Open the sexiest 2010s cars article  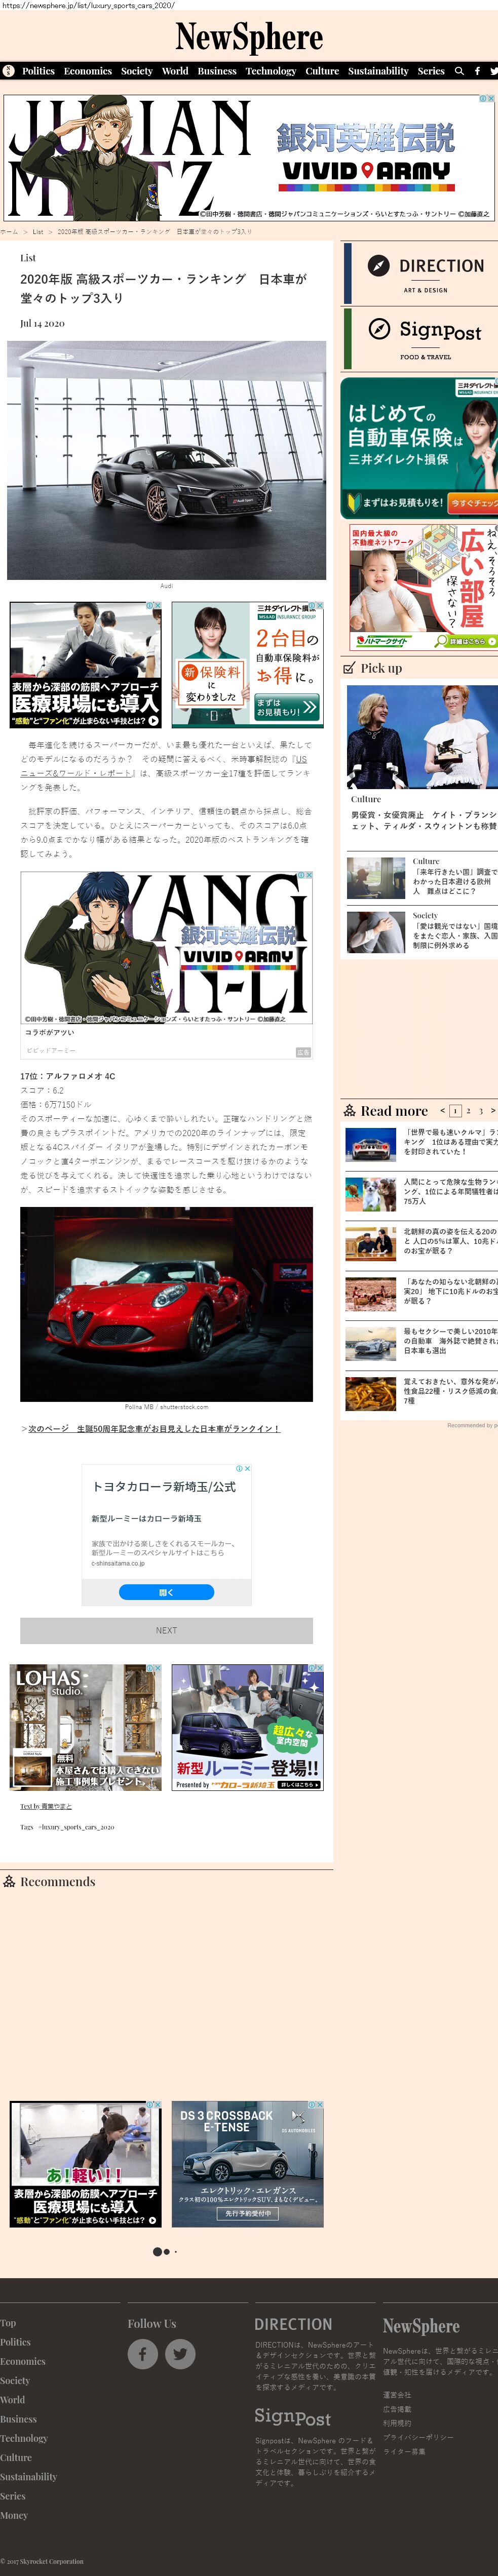click(450, 1341)
